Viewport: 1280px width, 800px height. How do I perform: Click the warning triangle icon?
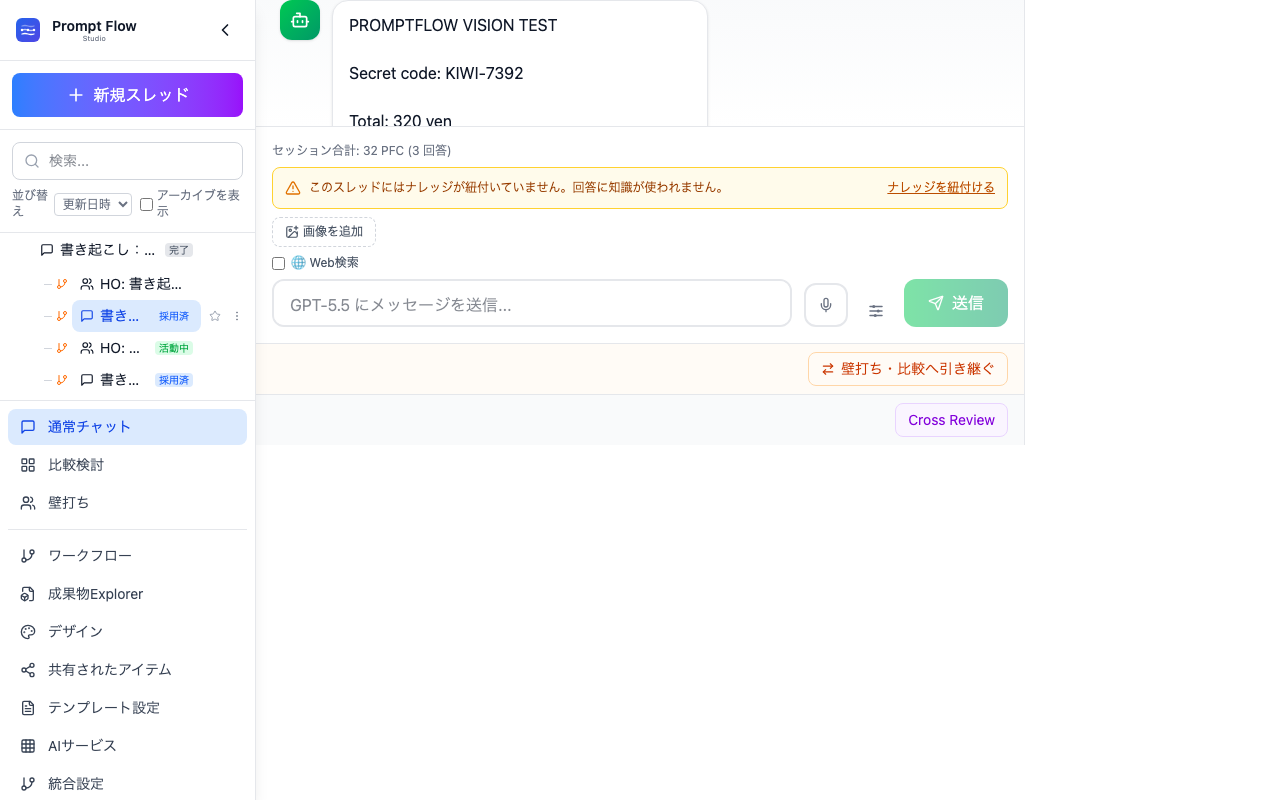click(293, 188)
